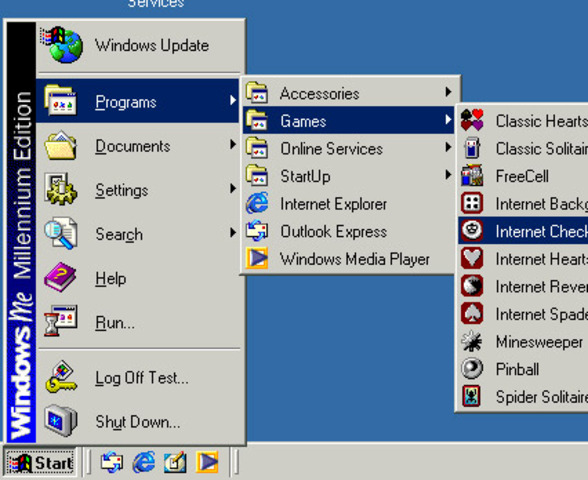Click the Shut Down monitor icon
This screenshot has height=480, width=588.
tap(60, 420)
